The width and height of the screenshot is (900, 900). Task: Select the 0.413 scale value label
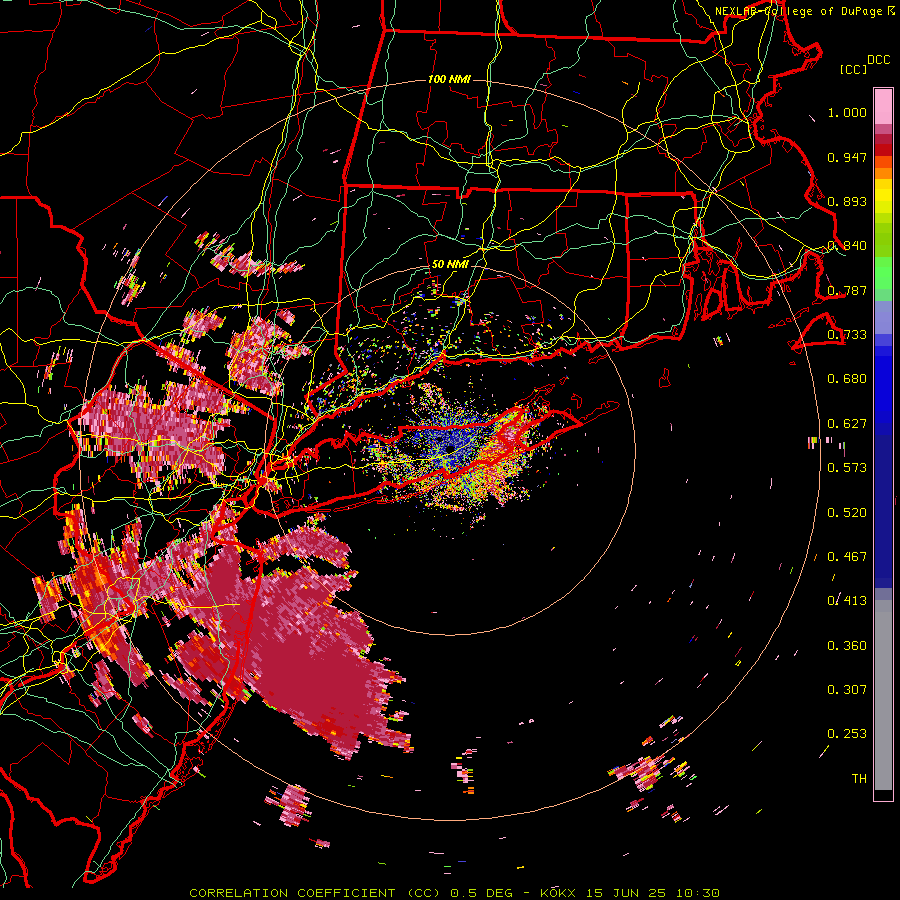[x=847, y=601]
